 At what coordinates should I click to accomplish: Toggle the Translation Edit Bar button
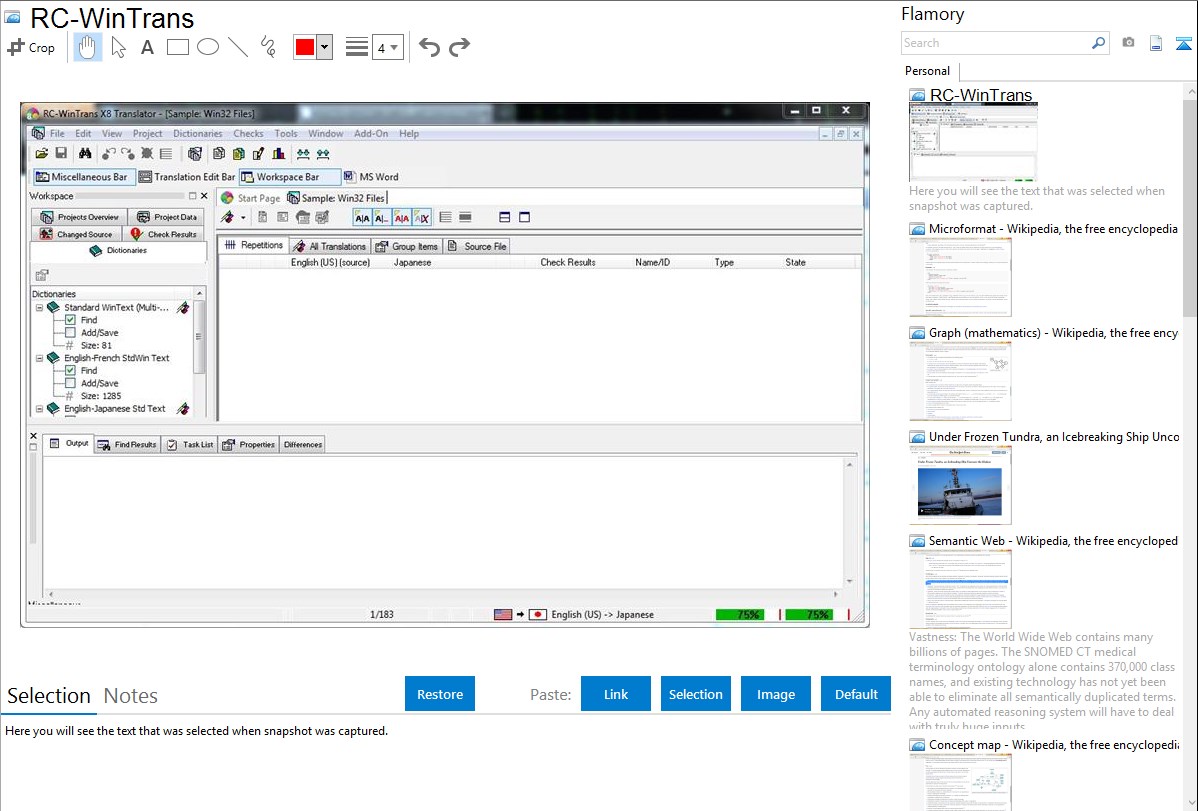187,177
